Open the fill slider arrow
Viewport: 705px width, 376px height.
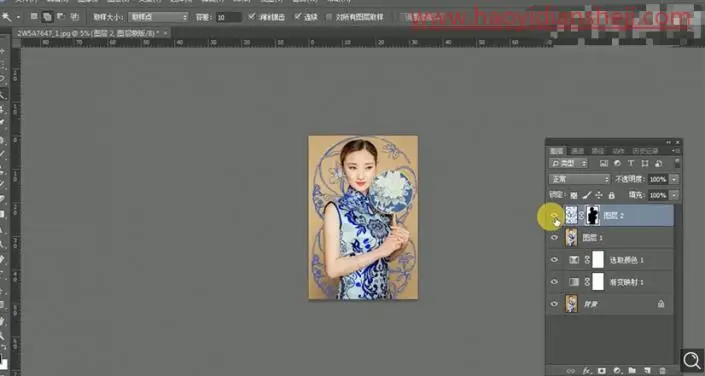[x=674, y=195]
